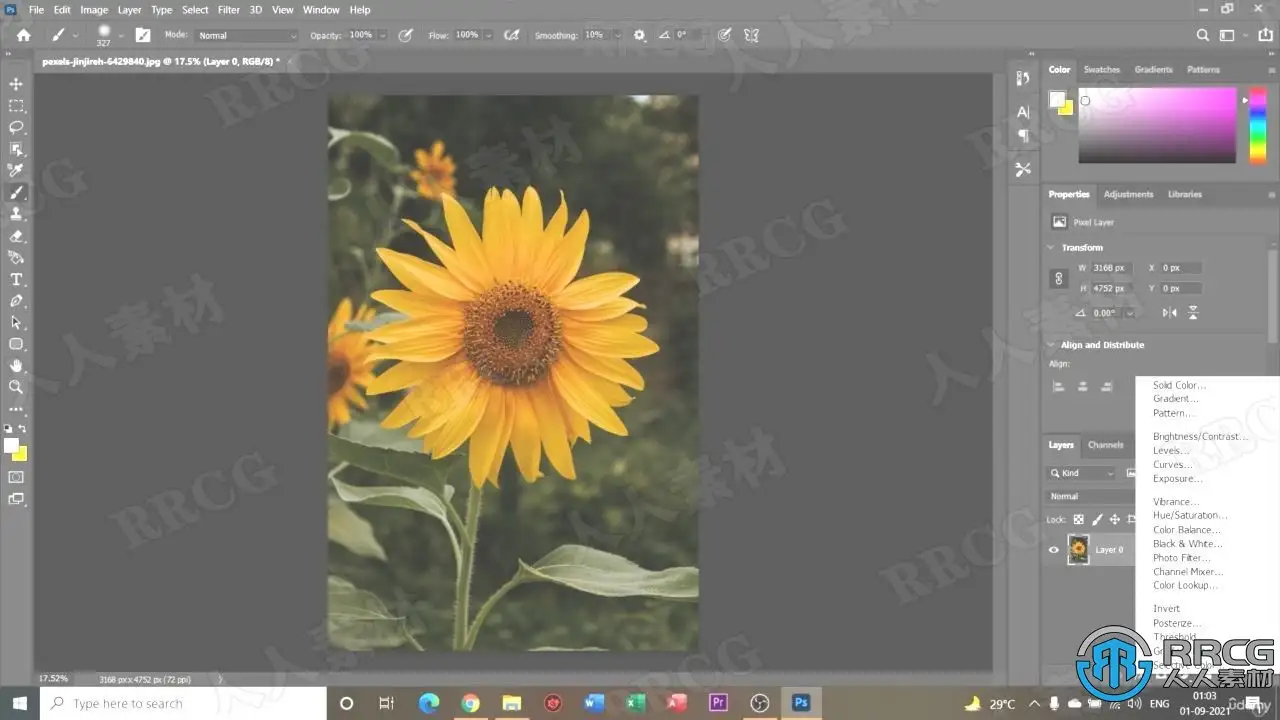Open the layer Kind filter dropdown

point(1082,473)
